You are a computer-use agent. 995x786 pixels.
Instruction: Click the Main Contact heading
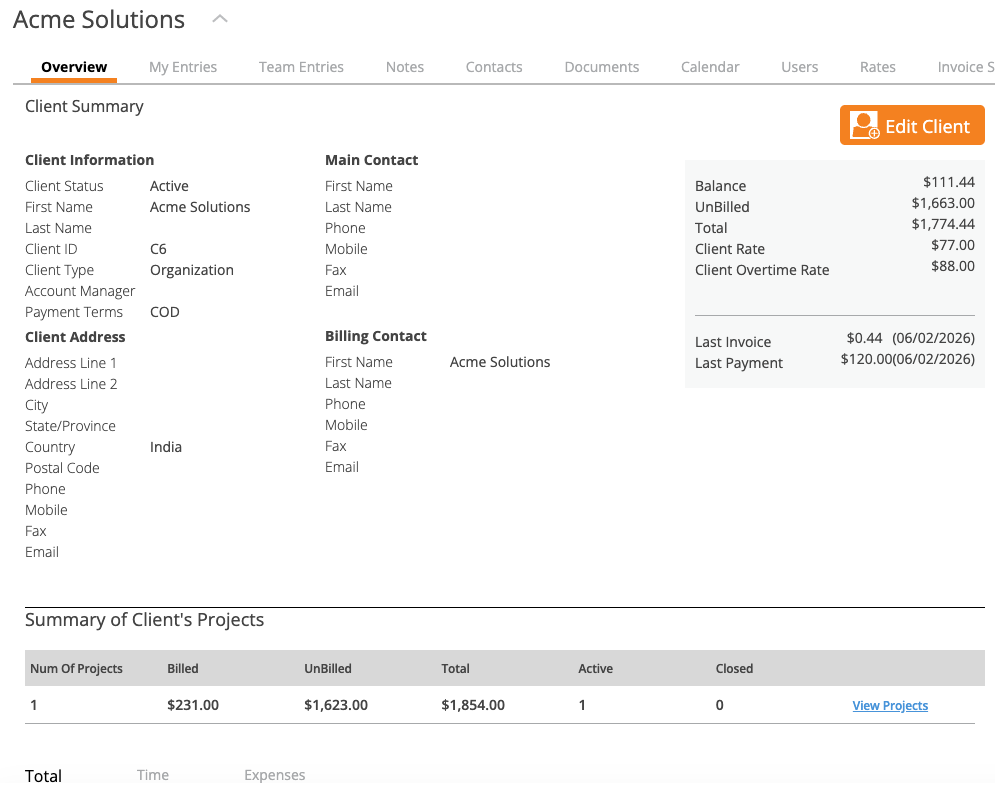click(x=371, y=160)
